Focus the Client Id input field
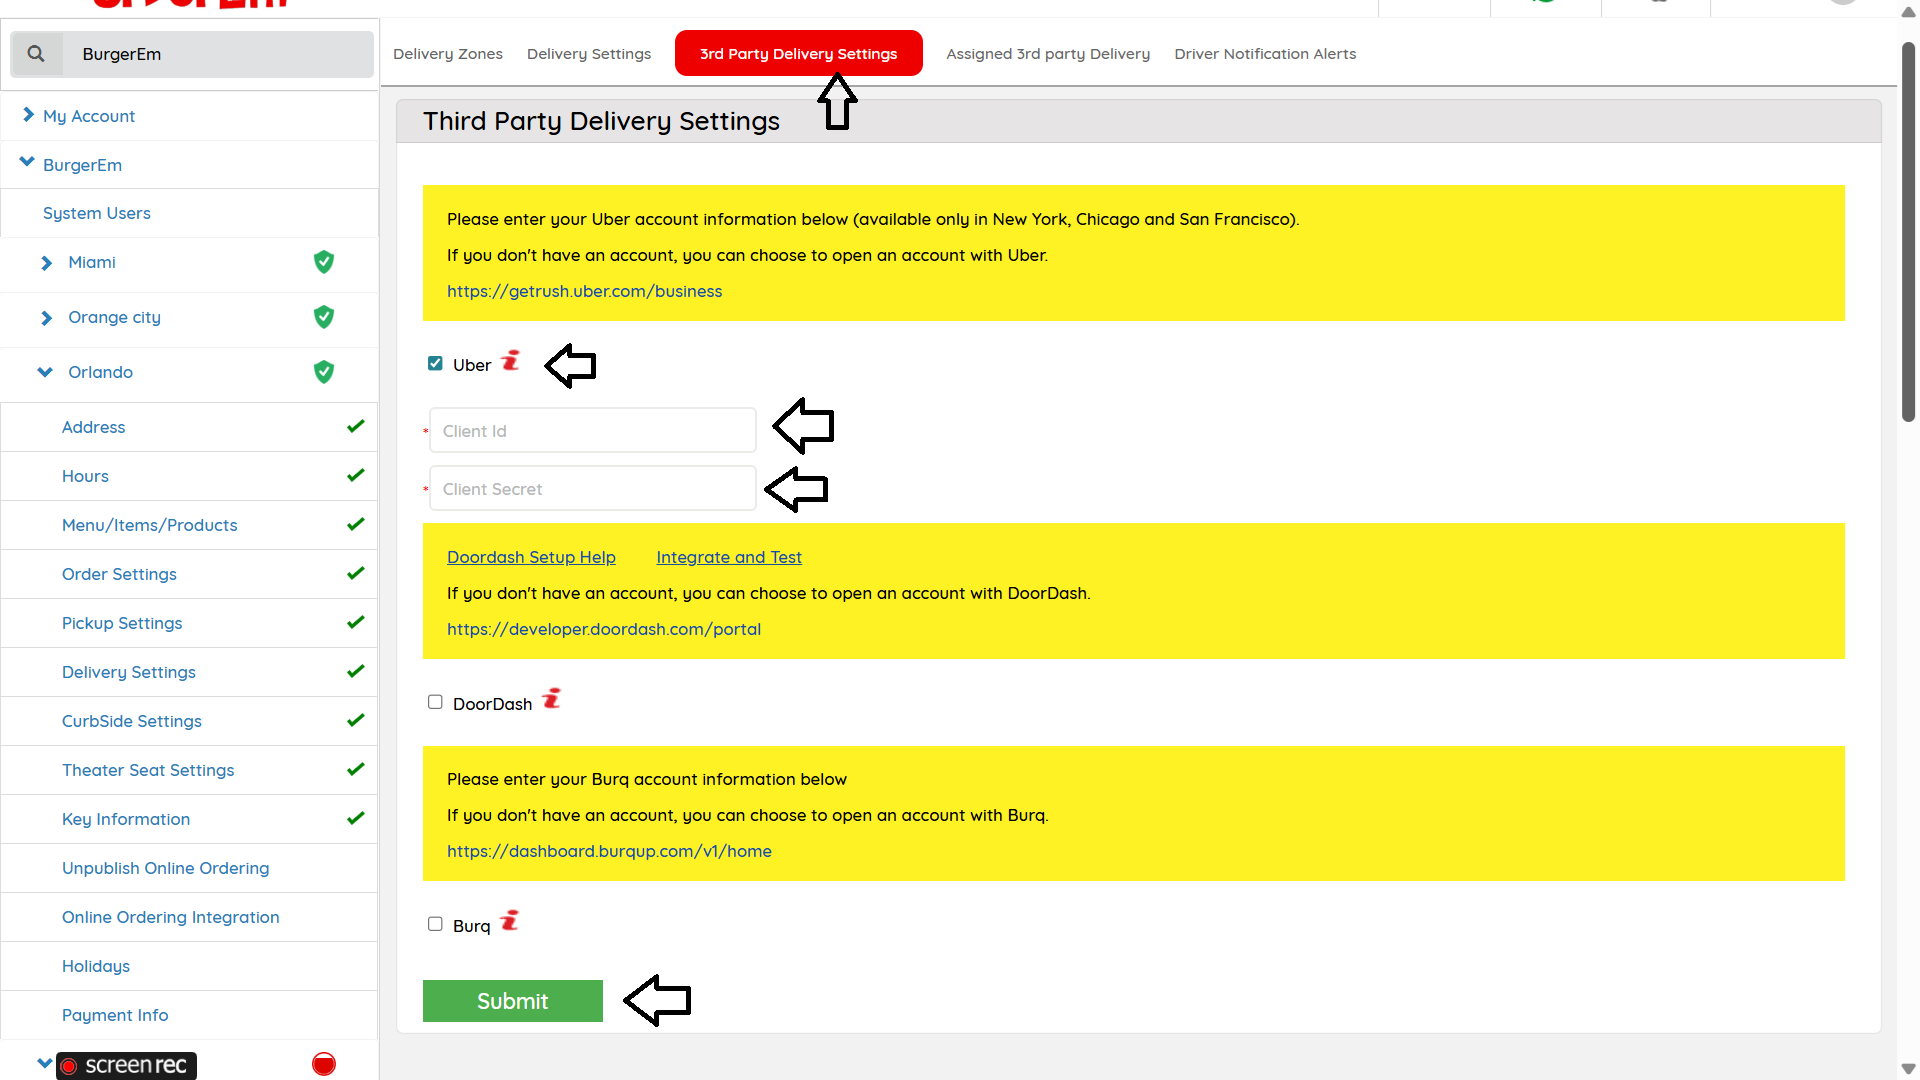Image resolution: width=1920 pixels, height=1080 pixels. pyautogui.click(x=593, y=431)
